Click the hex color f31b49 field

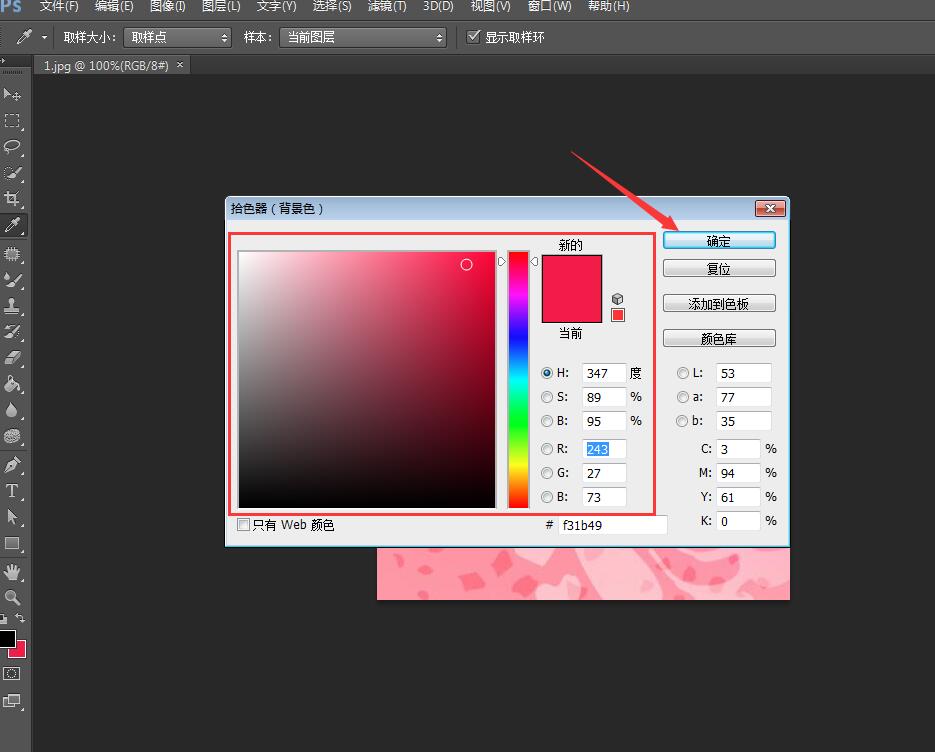pyautogui.click(x=612, y=525)
